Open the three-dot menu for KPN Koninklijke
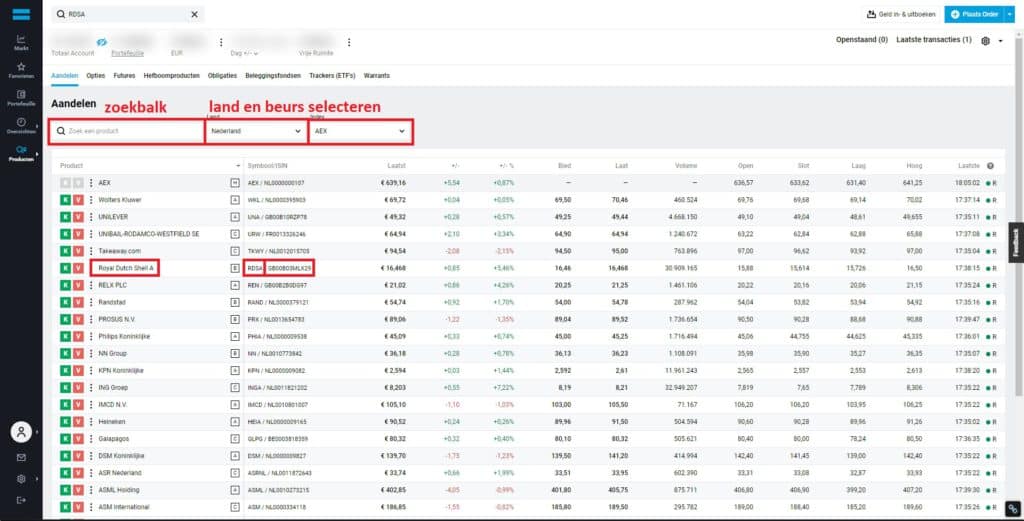 tap(91, 370)
